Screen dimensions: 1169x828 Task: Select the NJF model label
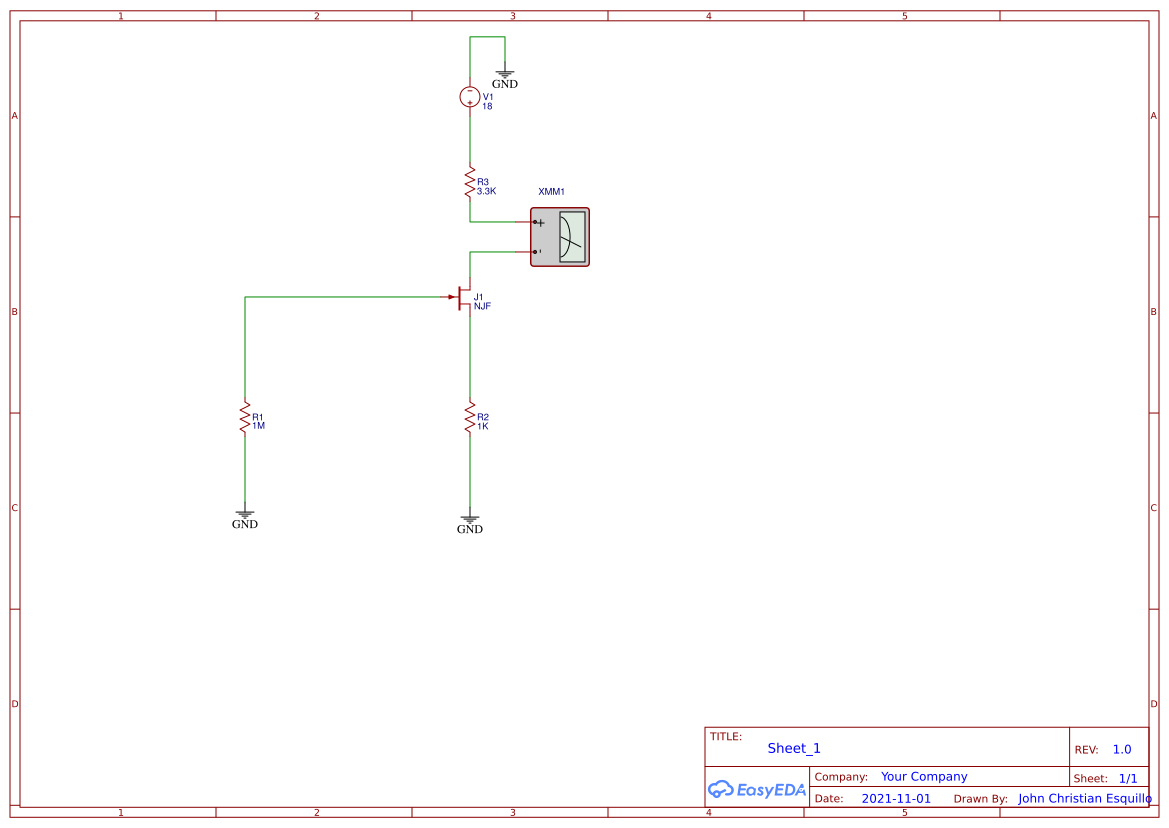482,306
